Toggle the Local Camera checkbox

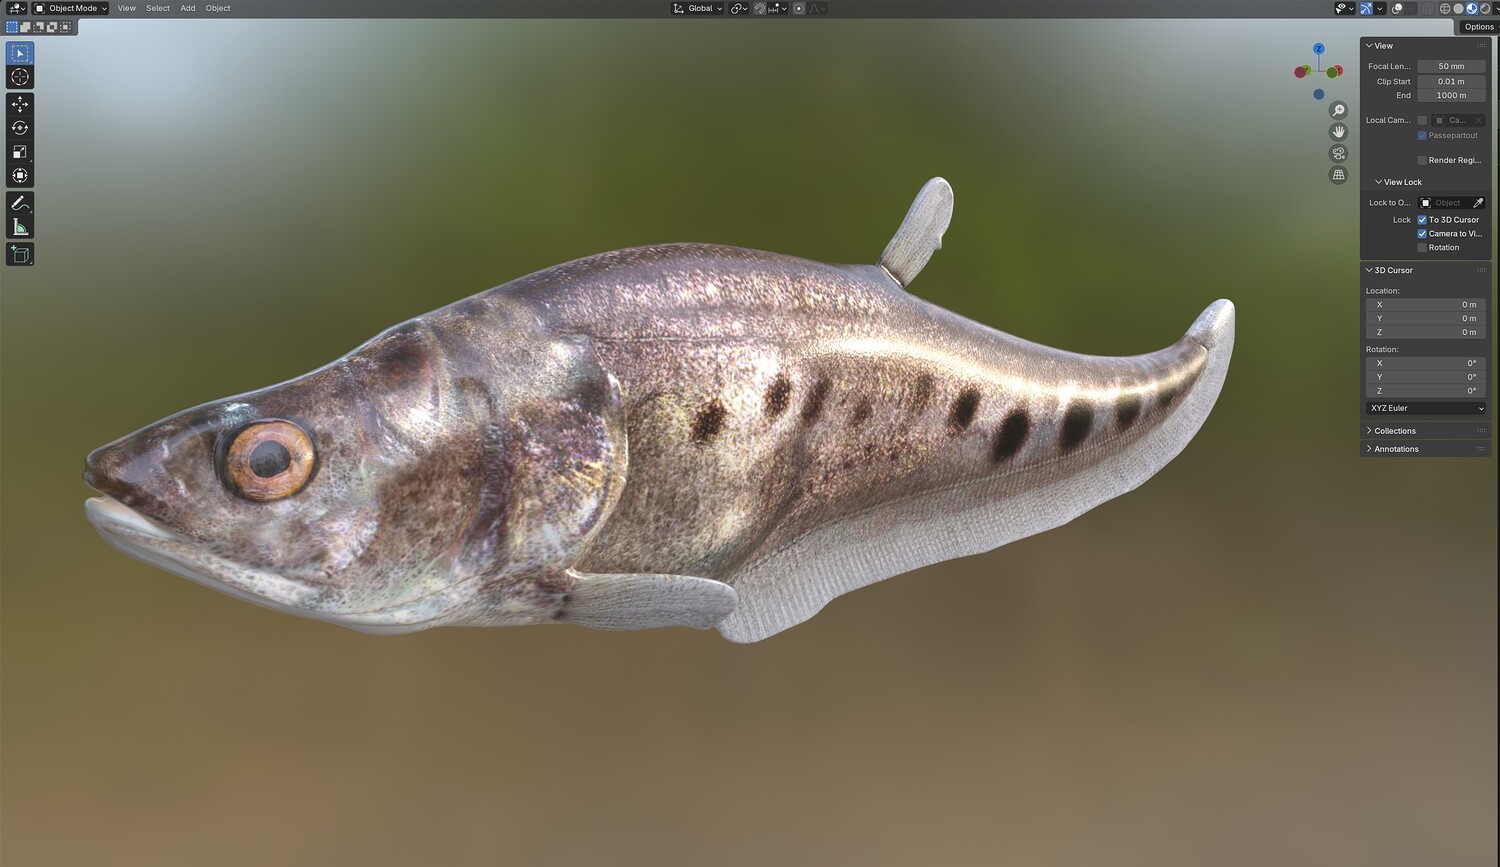pos(1422,120)
